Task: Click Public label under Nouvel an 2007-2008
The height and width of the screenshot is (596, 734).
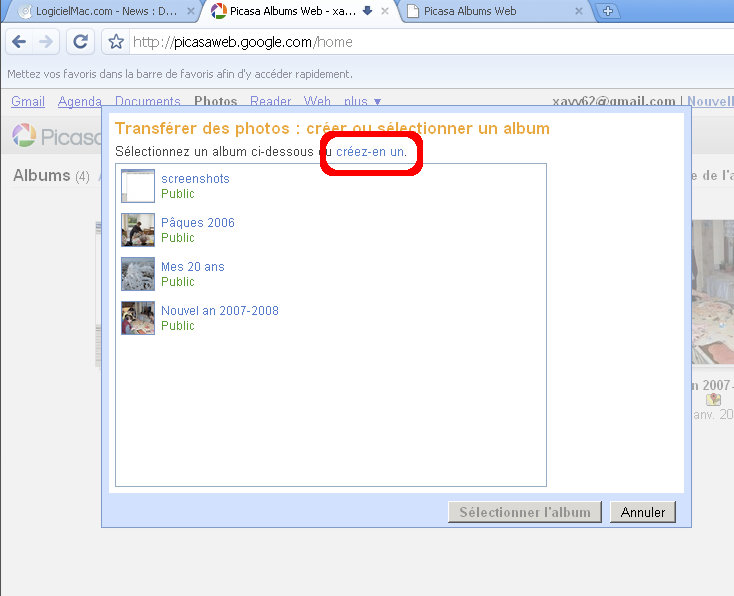Action: click(177, 326)
